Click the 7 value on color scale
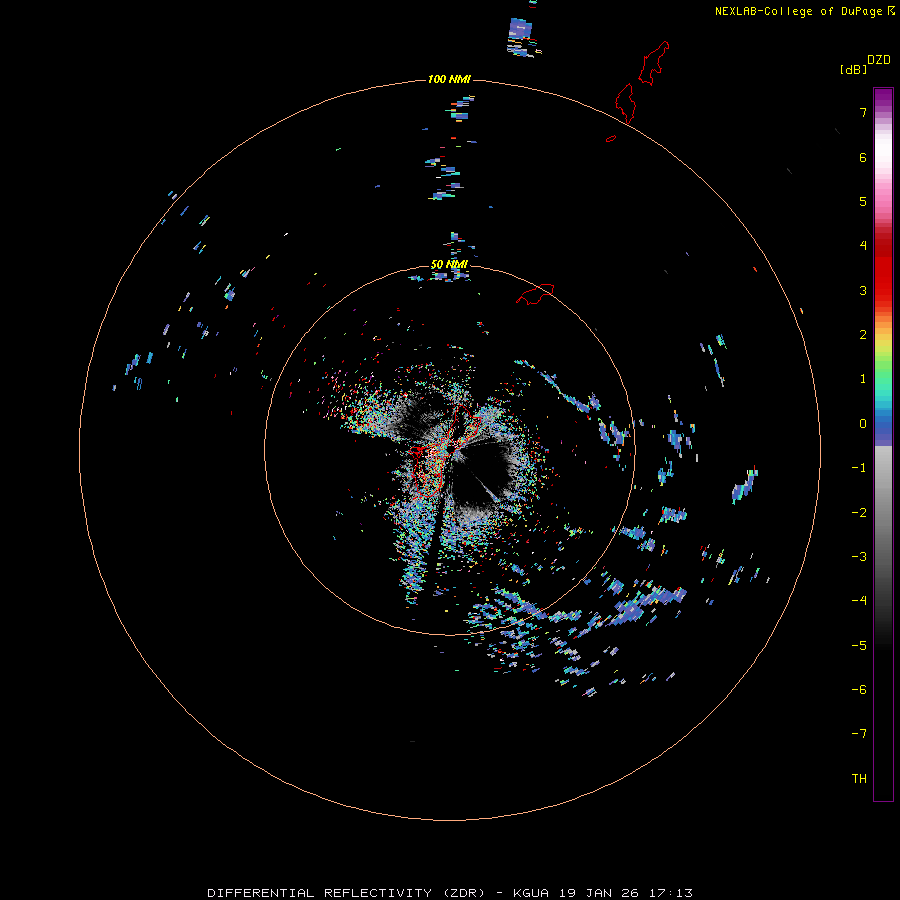 click(863, 112)
